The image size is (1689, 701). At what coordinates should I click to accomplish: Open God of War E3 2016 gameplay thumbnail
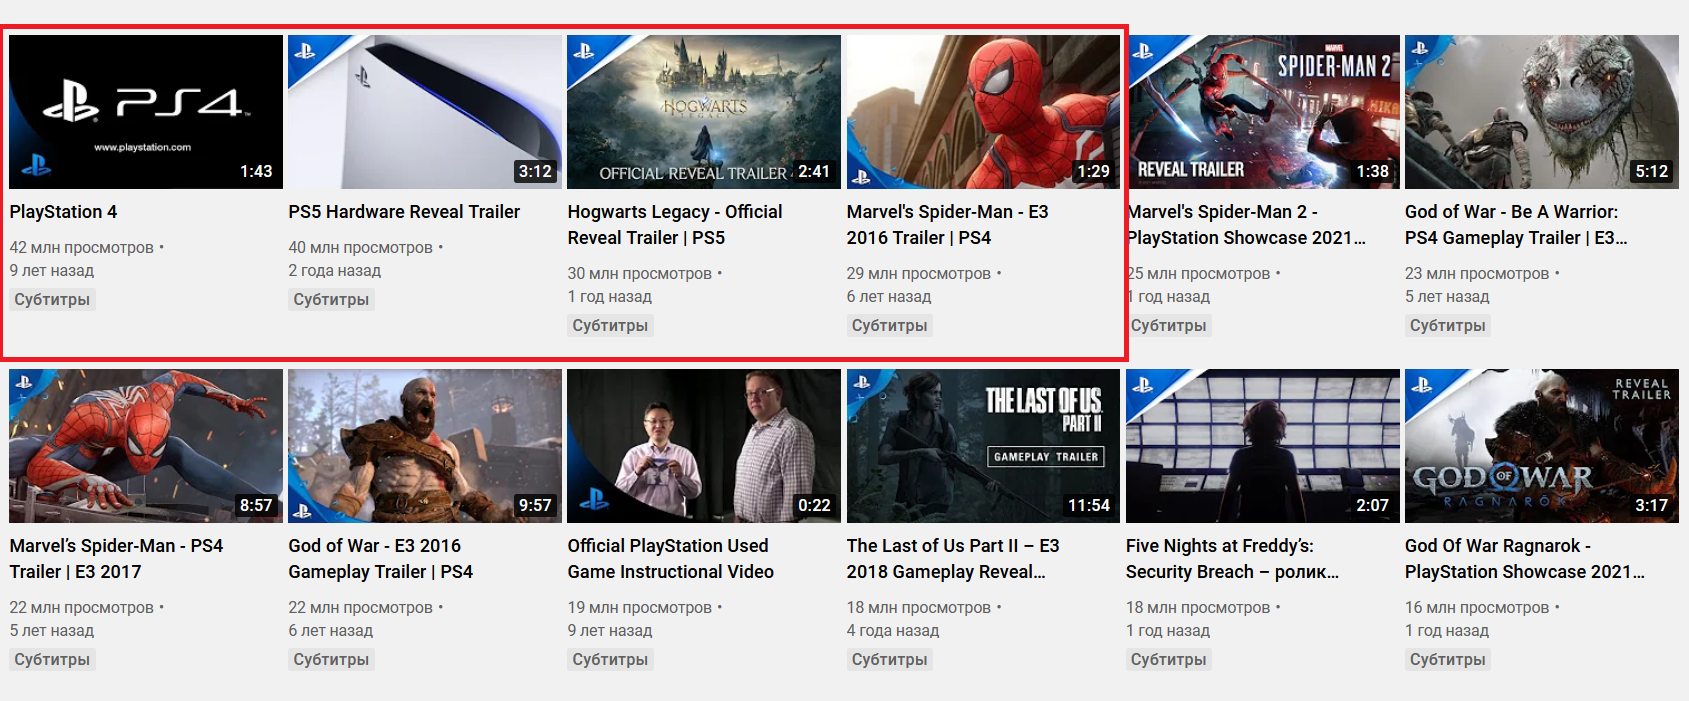pos(425,446)
